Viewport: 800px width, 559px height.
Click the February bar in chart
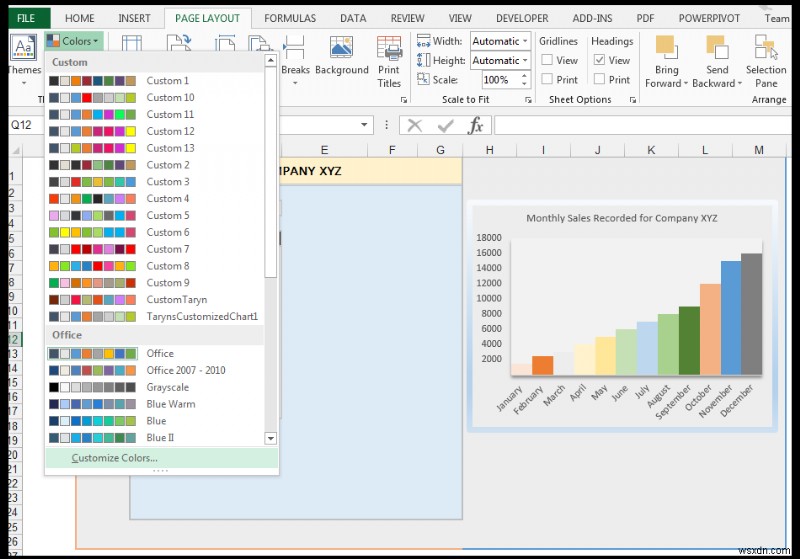click(542, 365)
